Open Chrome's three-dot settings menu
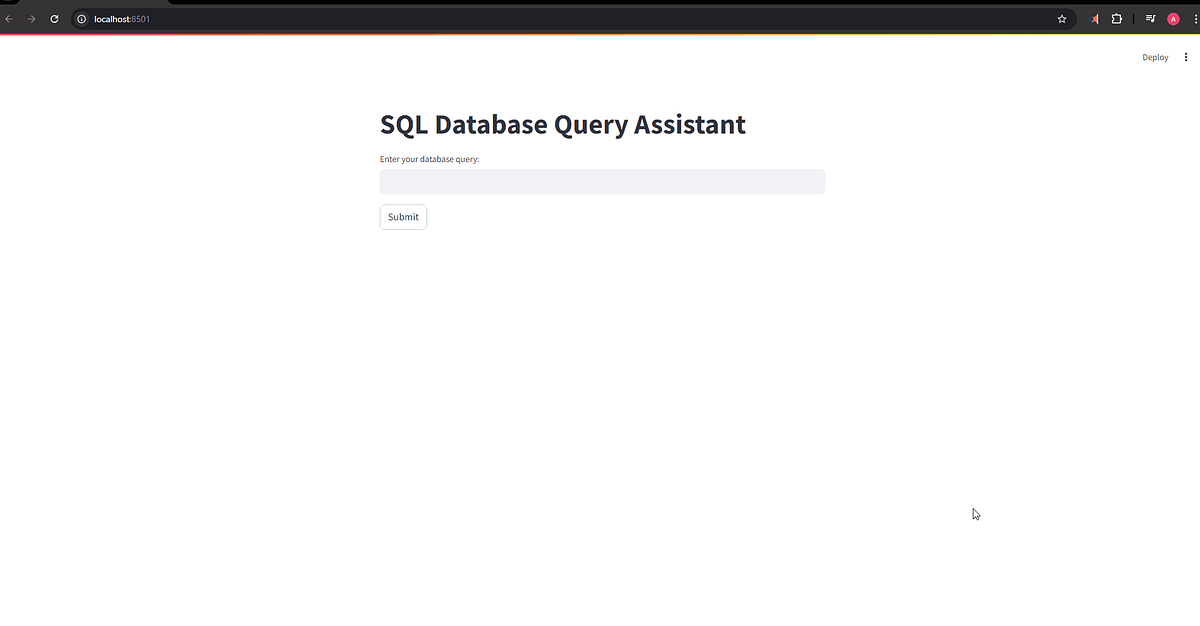The width and height of the screenshot is (1200, 626). click(x=1194, y=18)
